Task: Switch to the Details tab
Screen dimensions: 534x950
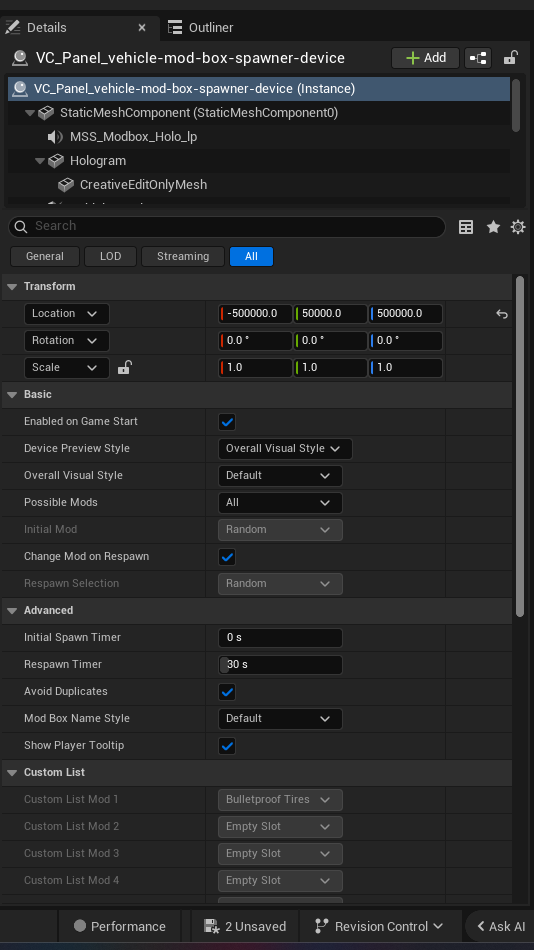Action: tap(79, 27)
